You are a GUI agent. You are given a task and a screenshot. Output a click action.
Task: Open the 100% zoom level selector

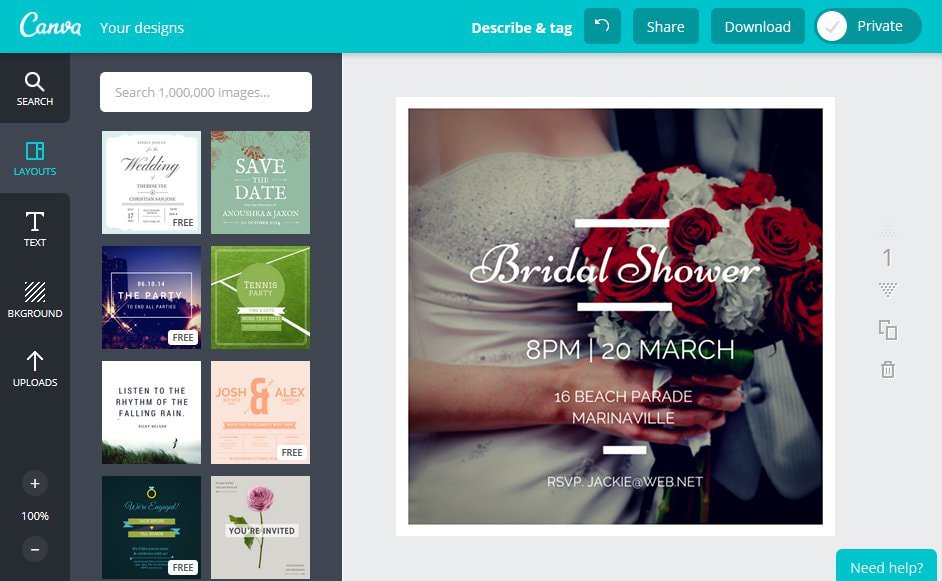[x=34, y=516]
